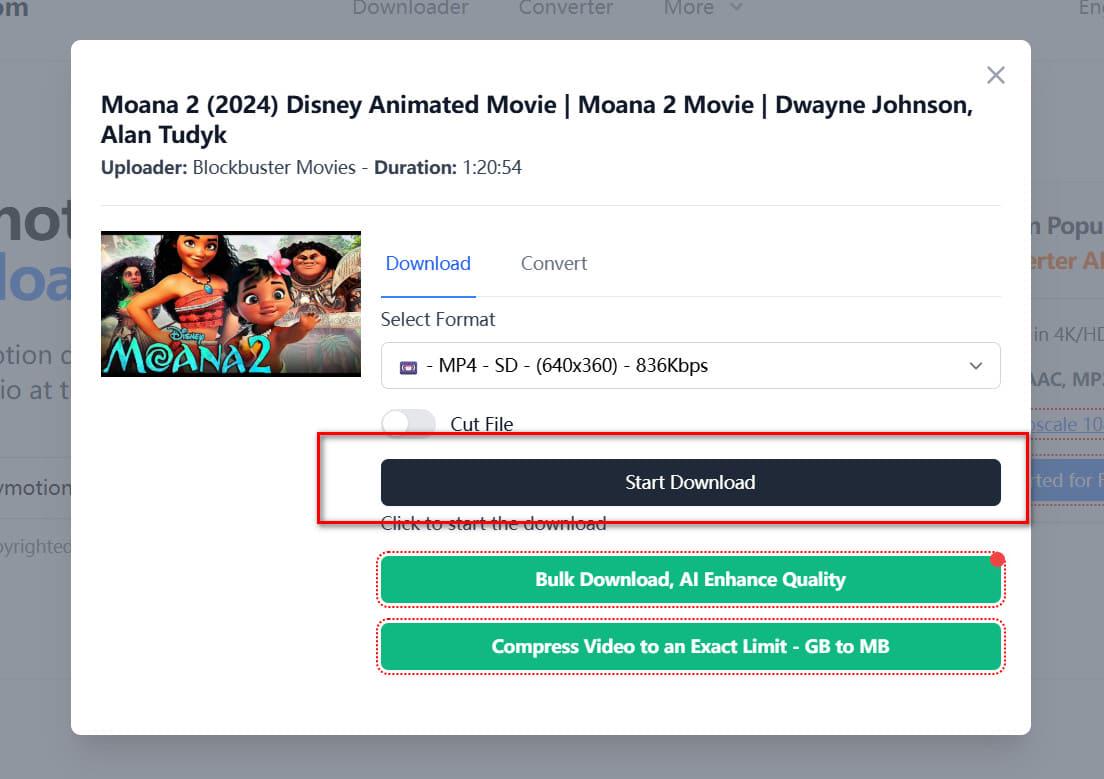Click the Select Format label
This screenshot has height=779, width=1104.
[x=438, y=320]
